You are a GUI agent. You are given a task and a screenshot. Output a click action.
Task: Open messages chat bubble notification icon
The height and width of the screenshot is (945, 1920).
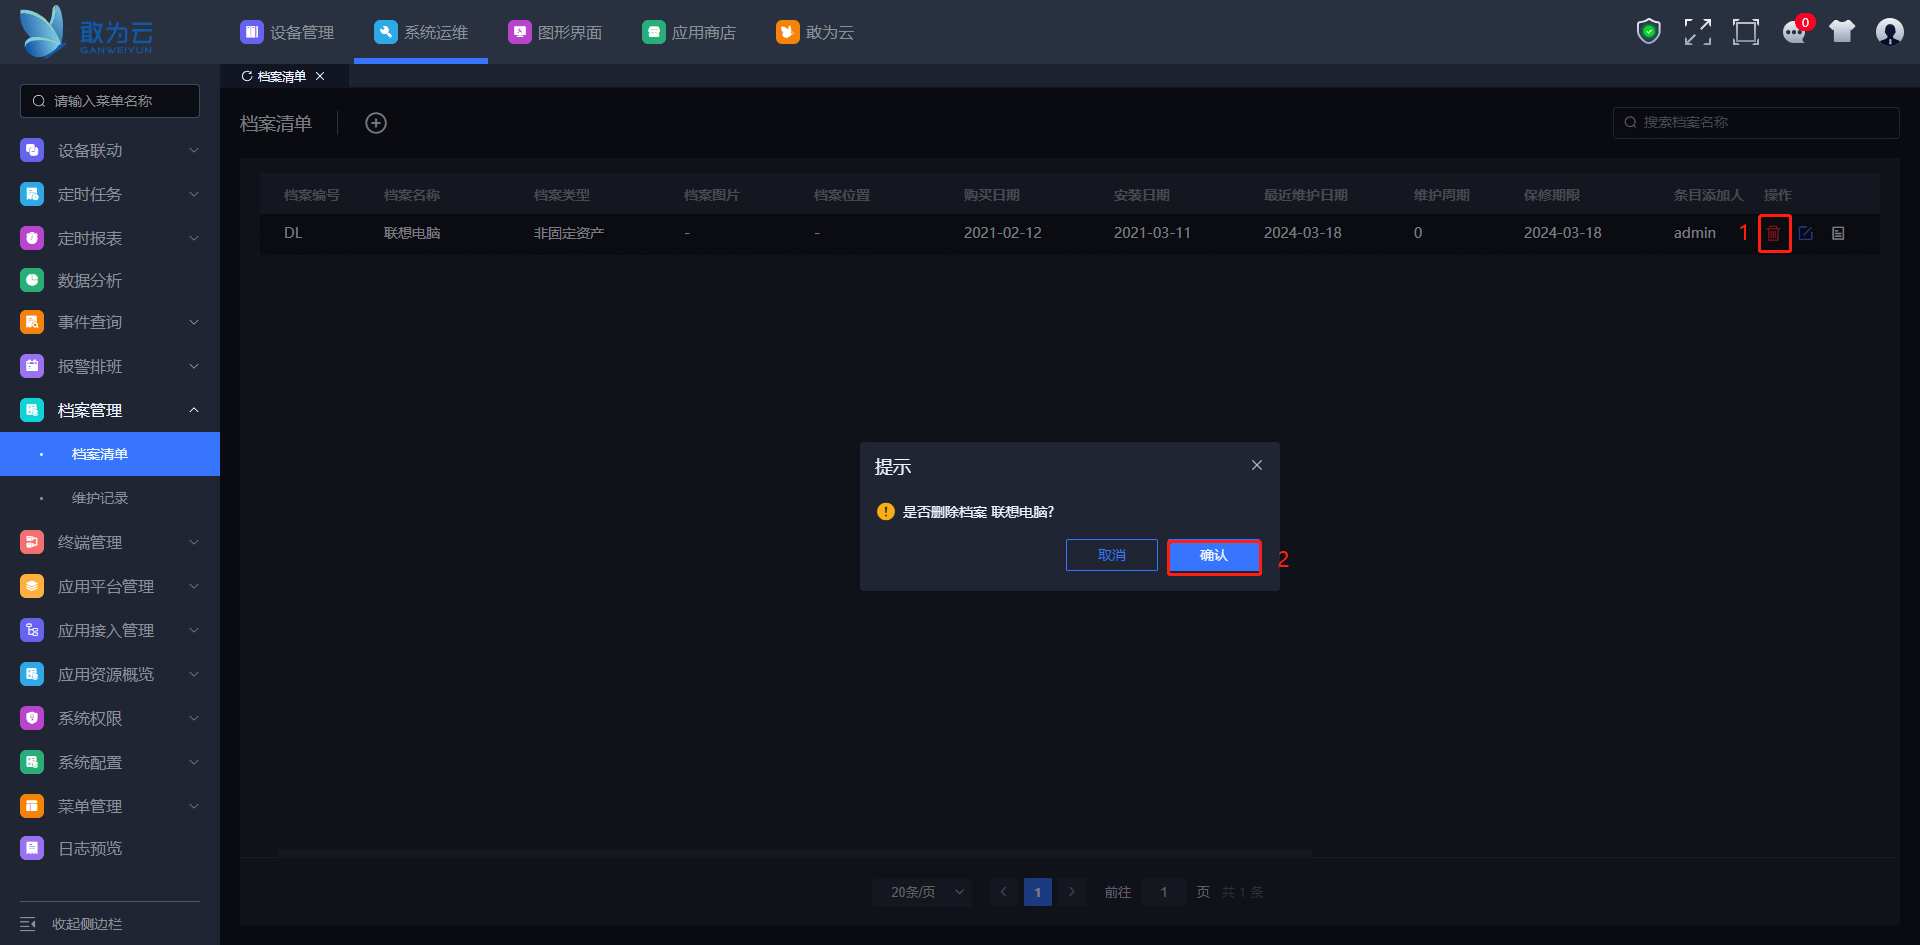click(x=1794, y=32)
